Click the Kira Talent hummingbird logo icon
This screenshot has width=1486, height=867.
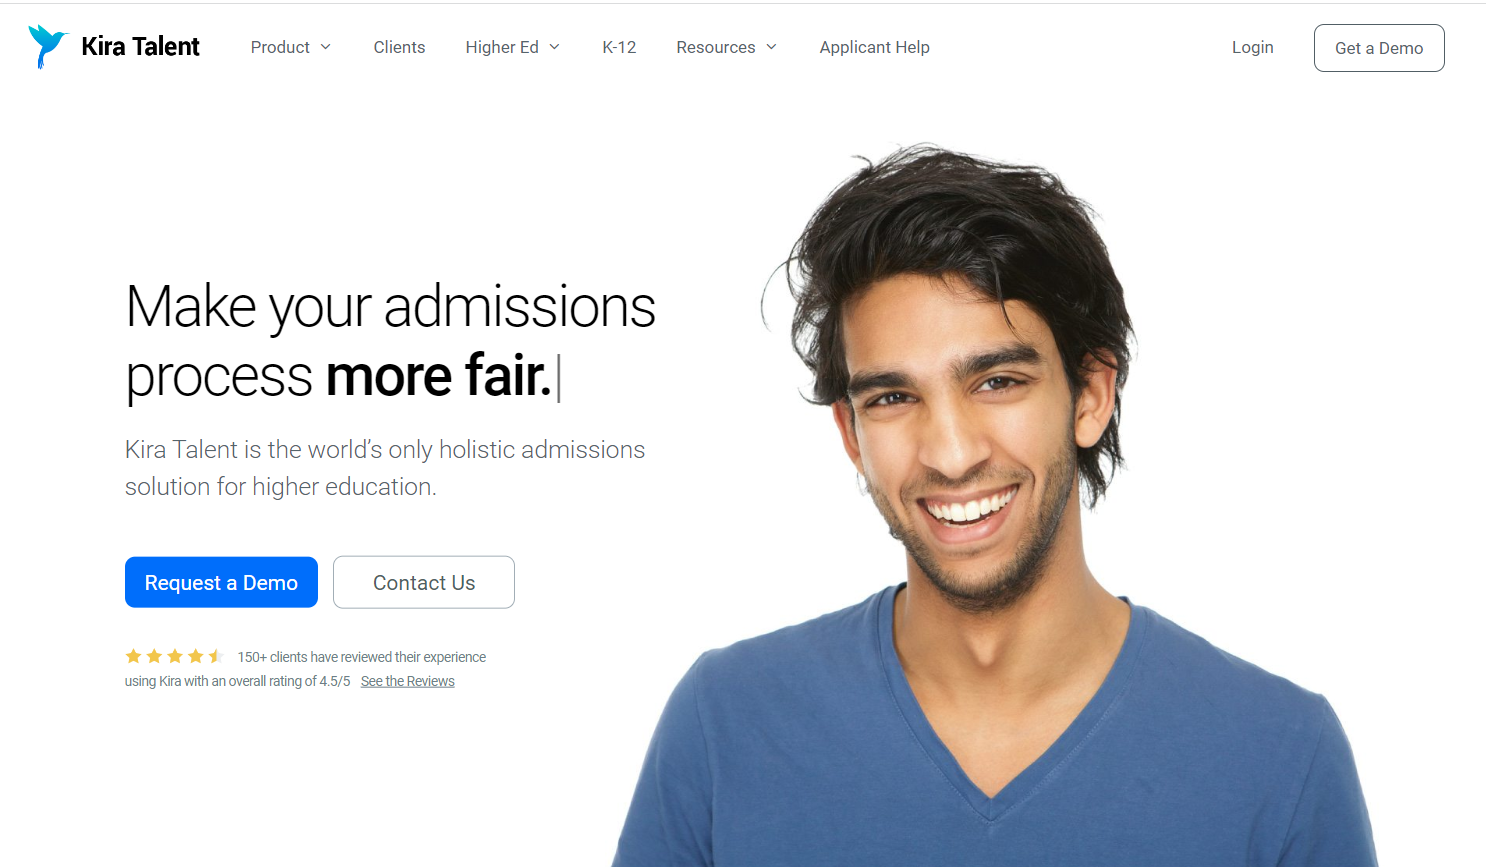click(47, 46)
